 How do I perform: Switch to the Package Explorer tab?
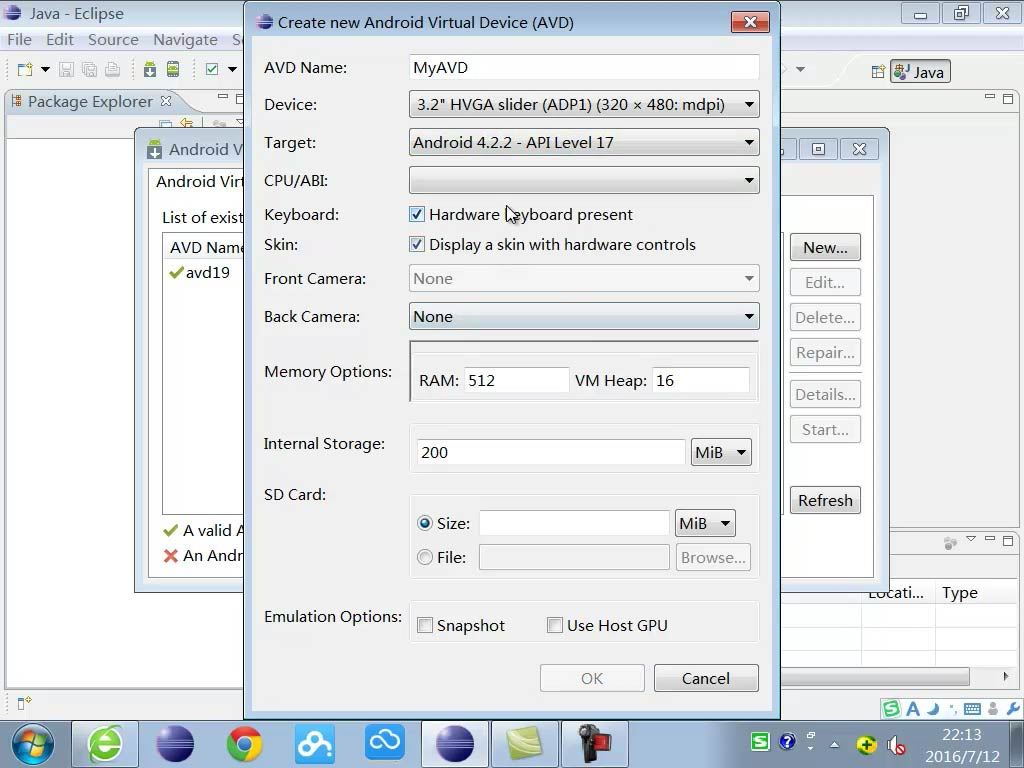tap(90, 101)
